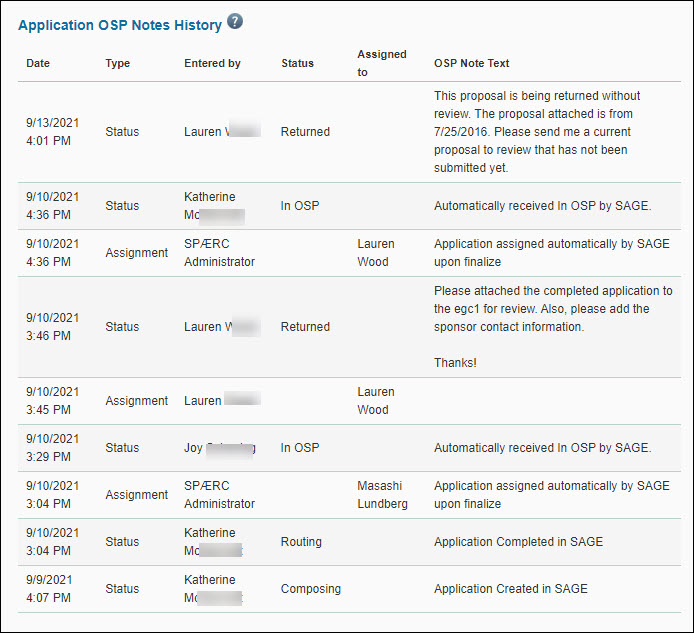The image size is (694, 633).
Task: Click the Entered by column header
Action: [x=212, y=63]
